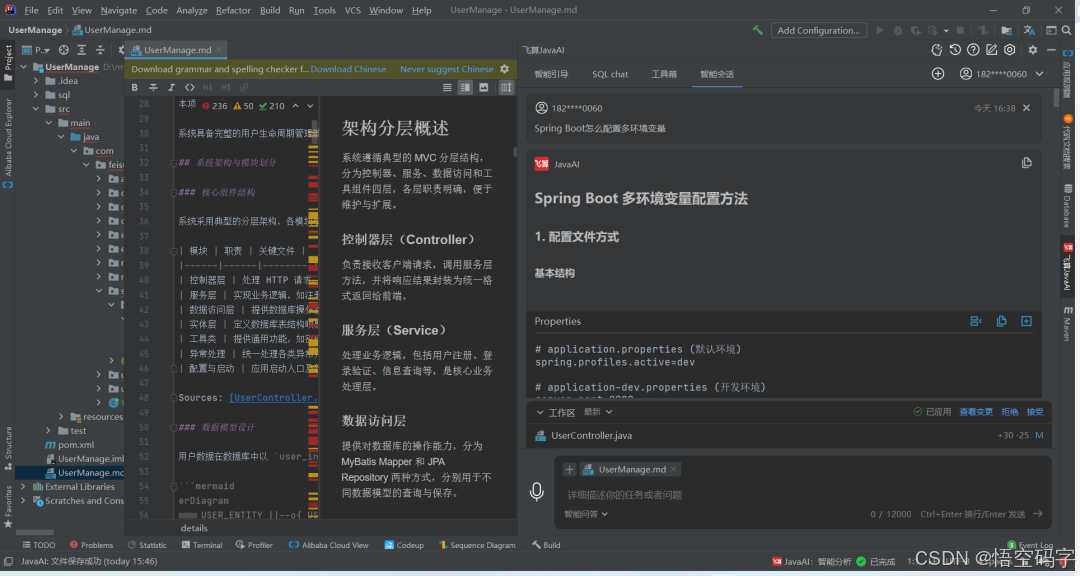Image resolution: width=1080 pixels, height=576 pixels.
Task: Open the 智能引导 tab in JavaAI
Action: 551,74
